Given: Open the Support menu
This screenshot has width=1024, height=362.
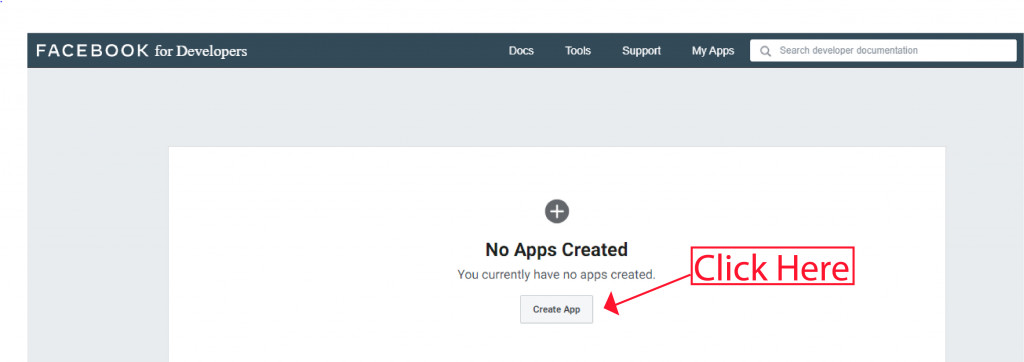Looking at the screenshot, I should point(641,50).
